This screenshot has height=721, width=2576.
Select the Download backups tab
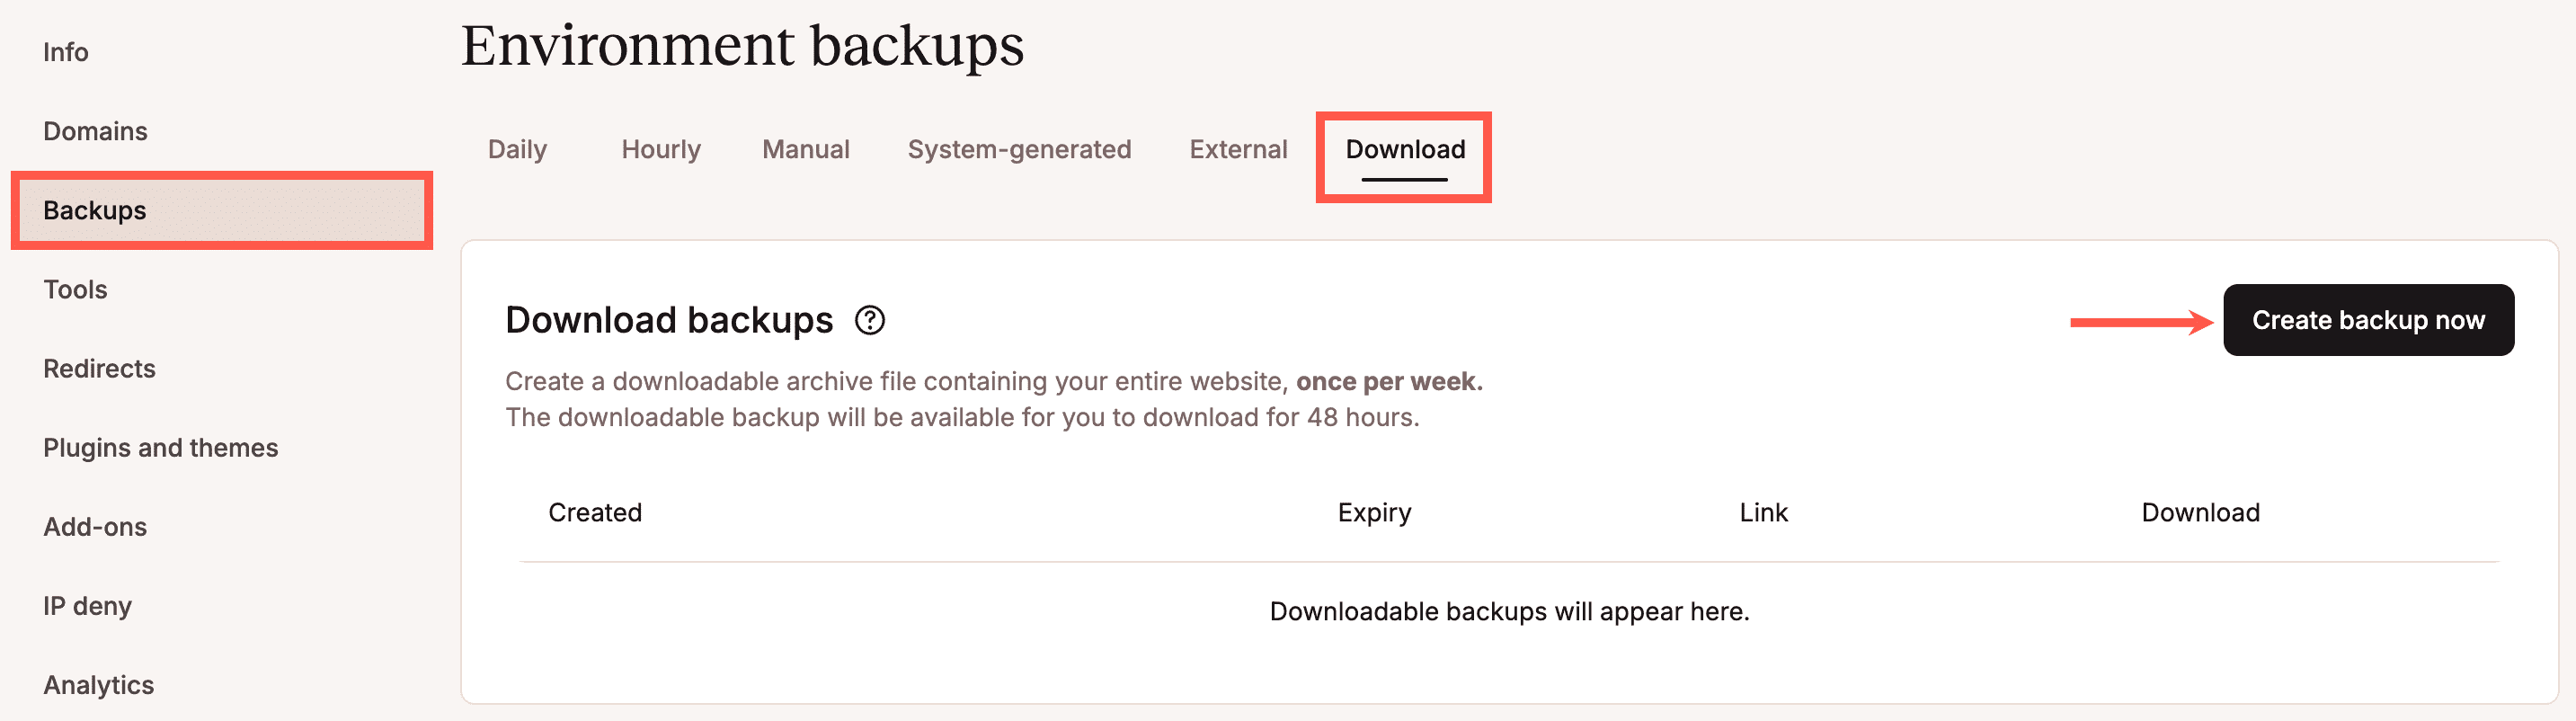(1404, 149)
